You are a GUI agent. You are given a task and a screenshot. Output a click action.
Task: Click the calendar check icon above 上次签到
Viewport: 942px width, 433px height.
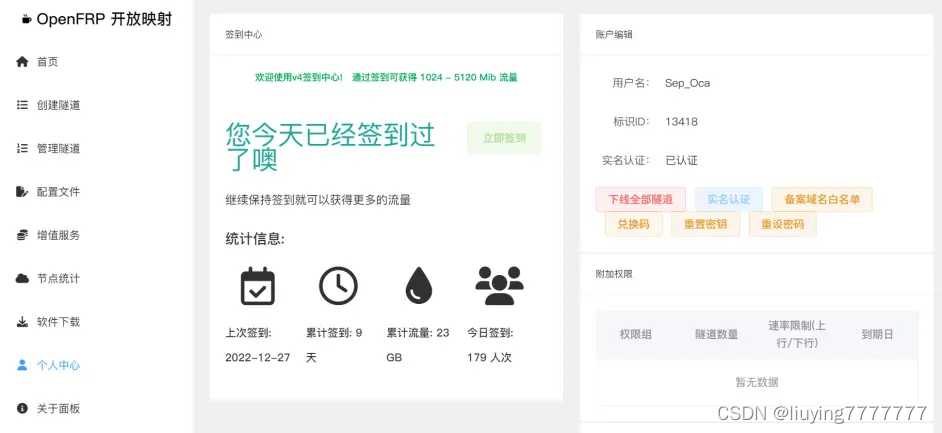pos(258,286)
